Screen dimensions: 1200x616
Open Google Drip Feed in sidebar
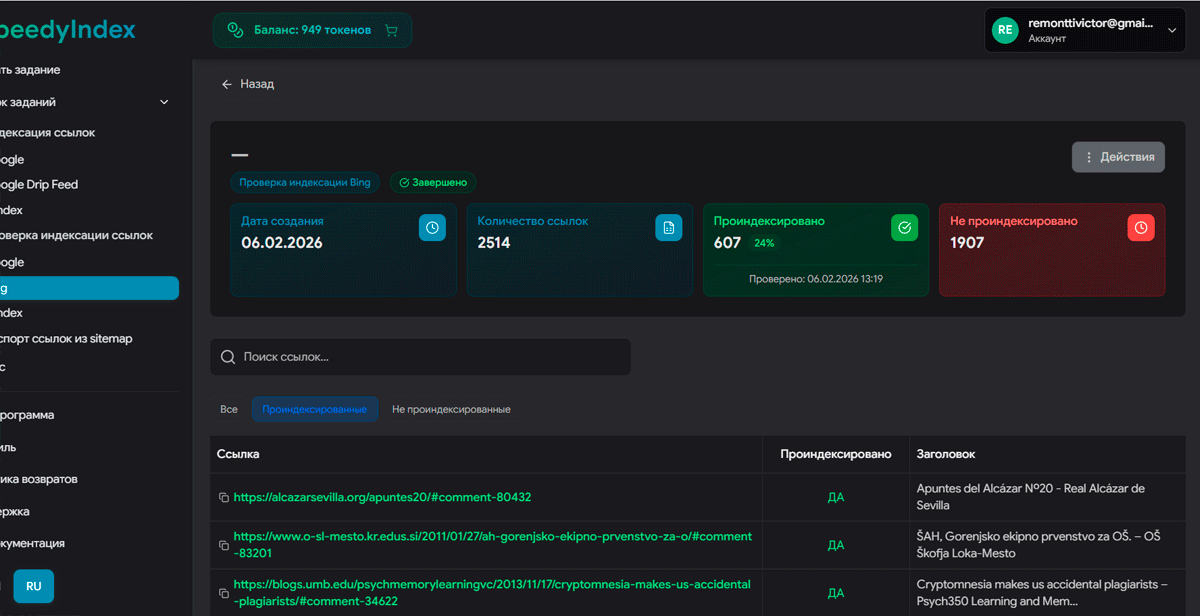tap(40, 185)
